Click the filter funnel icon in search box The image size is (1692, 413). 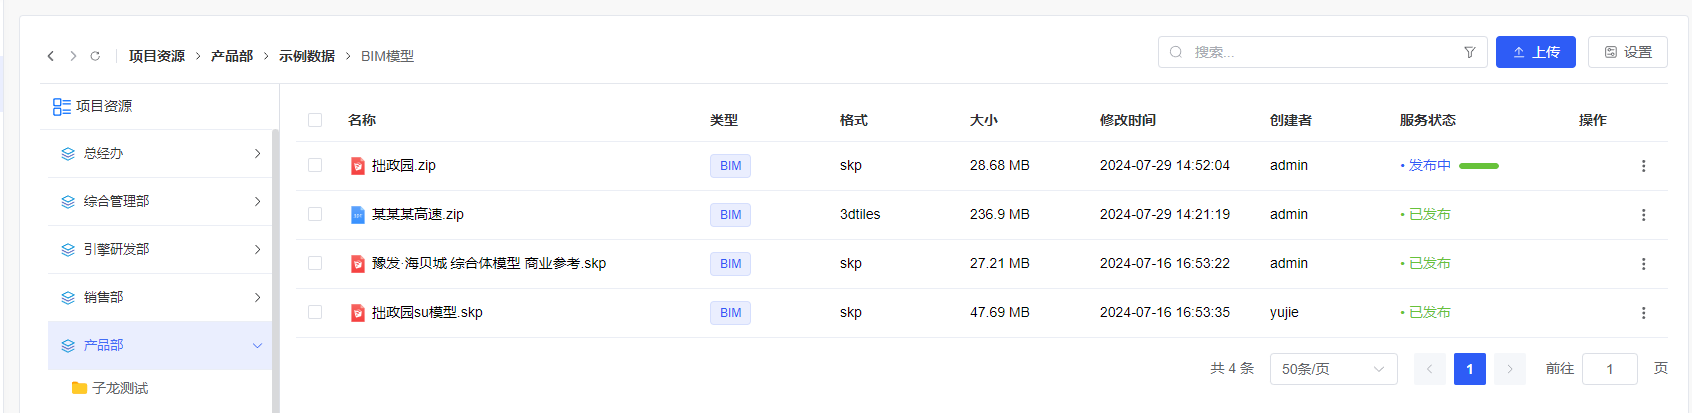point(1469,52)
